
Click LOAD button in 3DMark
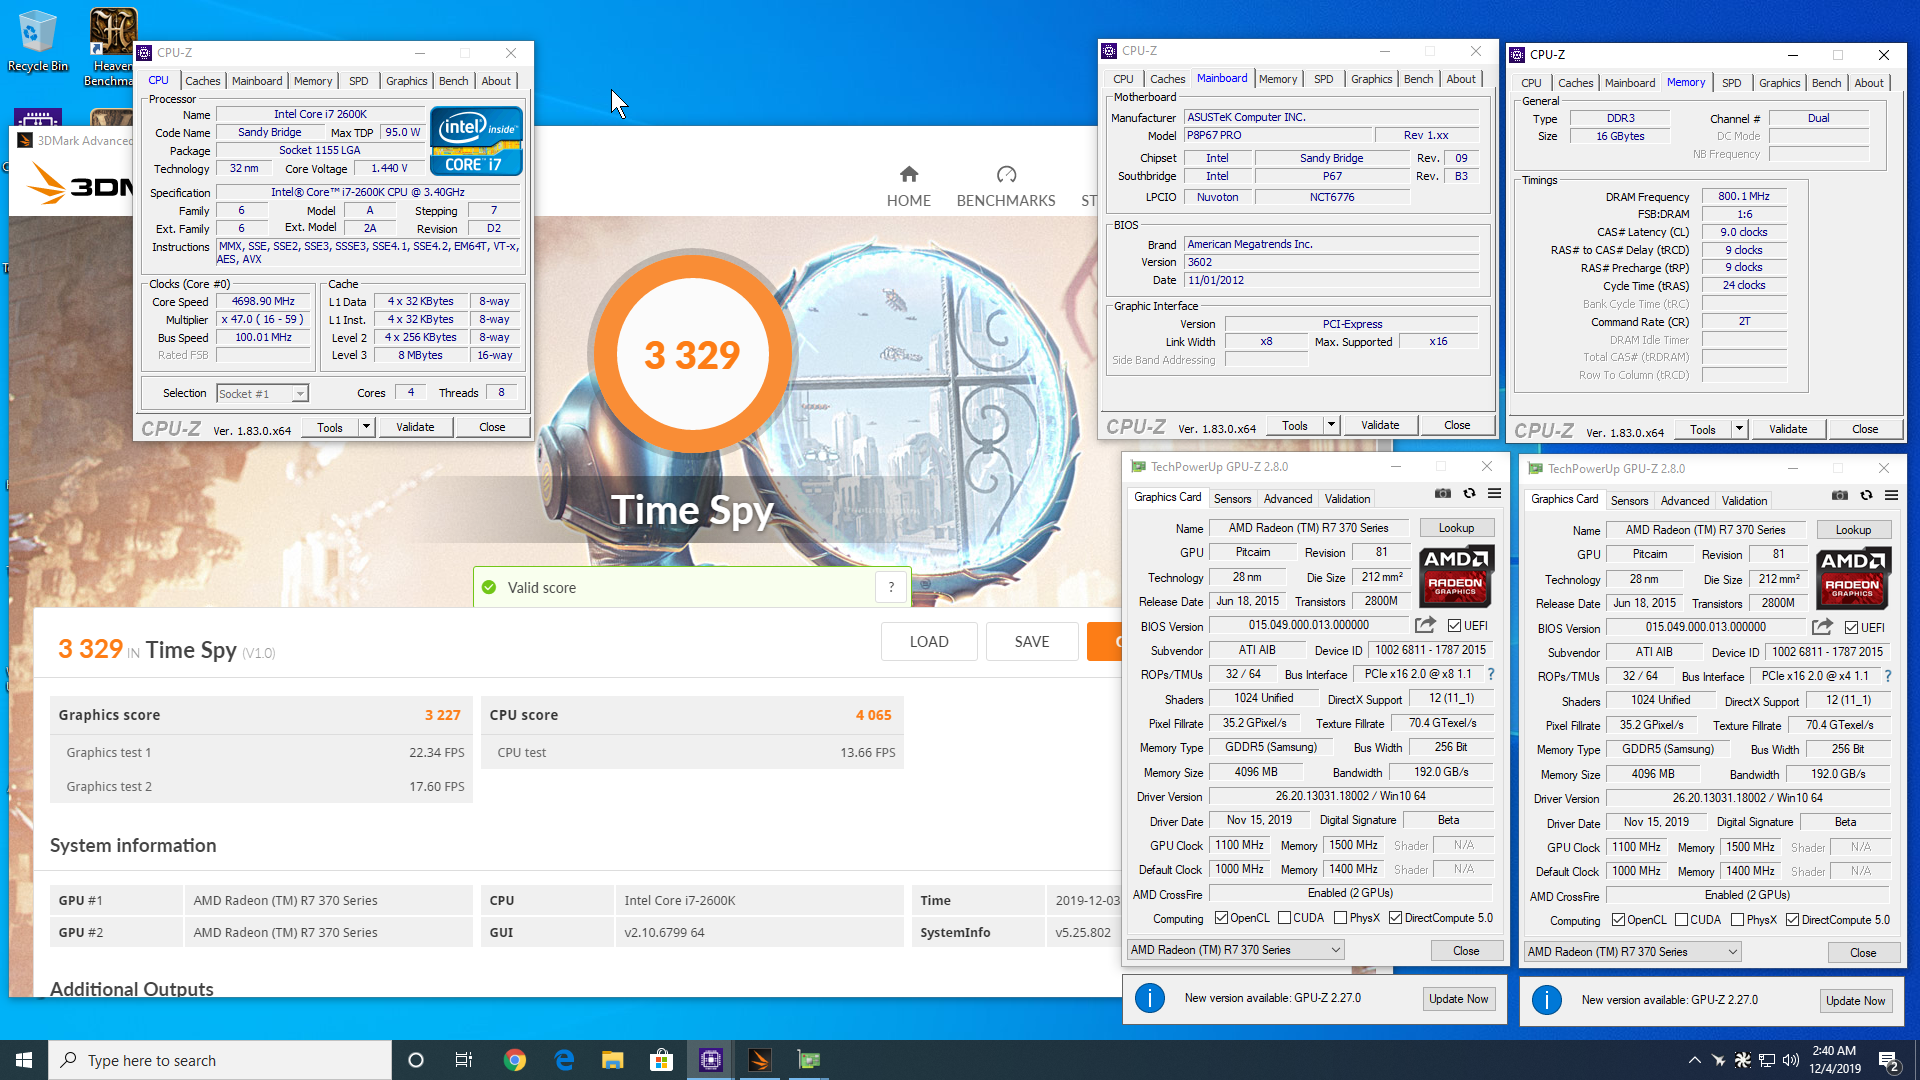click(929, 642)
